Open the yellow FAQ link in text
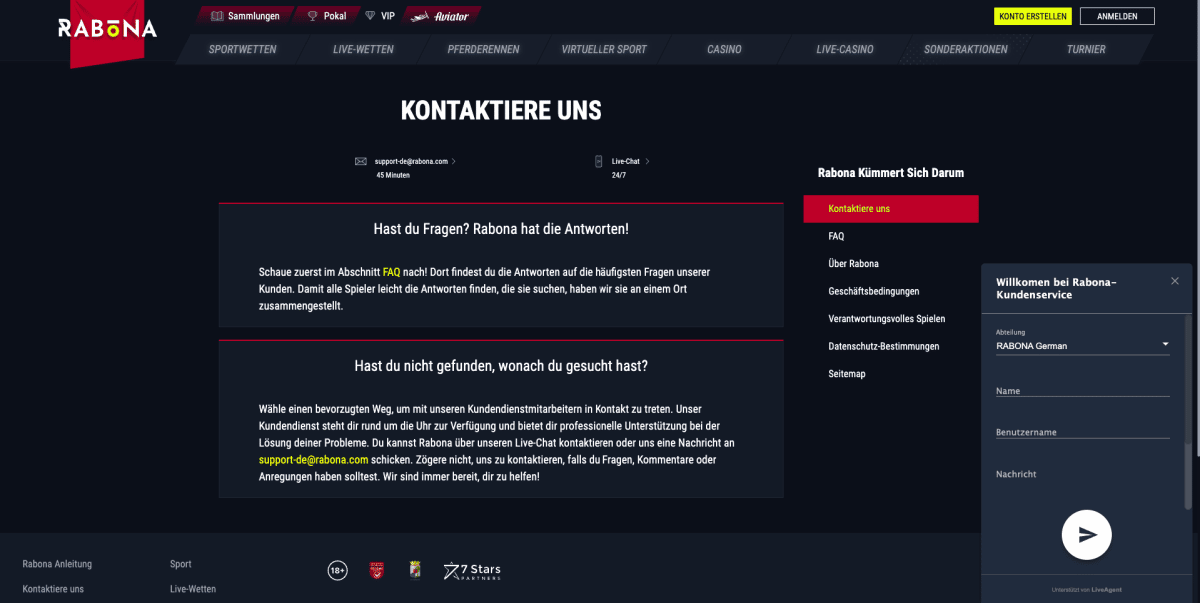 coord(391,272)
